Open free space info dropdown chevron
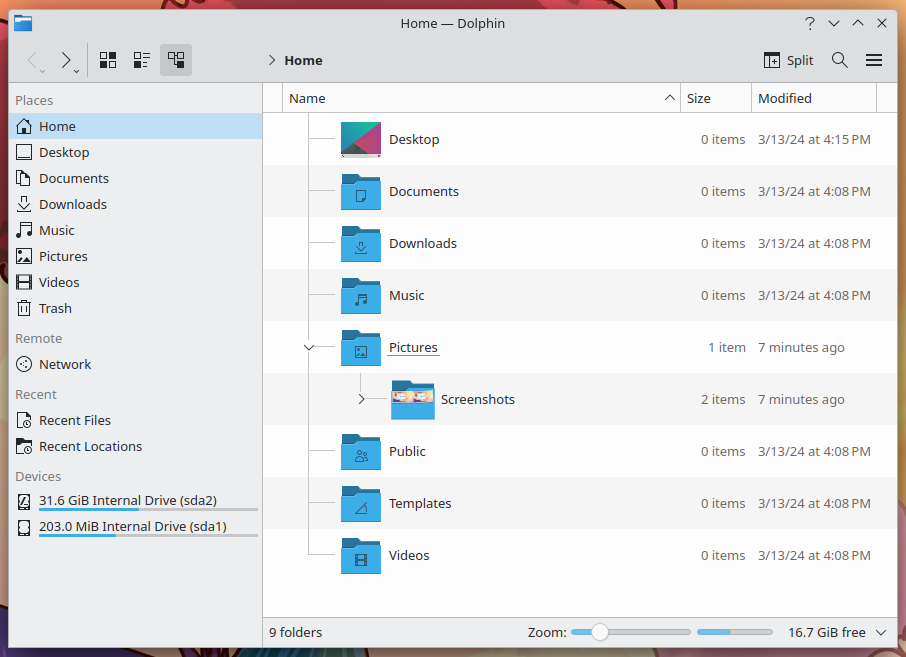Viewport: 906px width, 657px height. [x=881, y=633]
